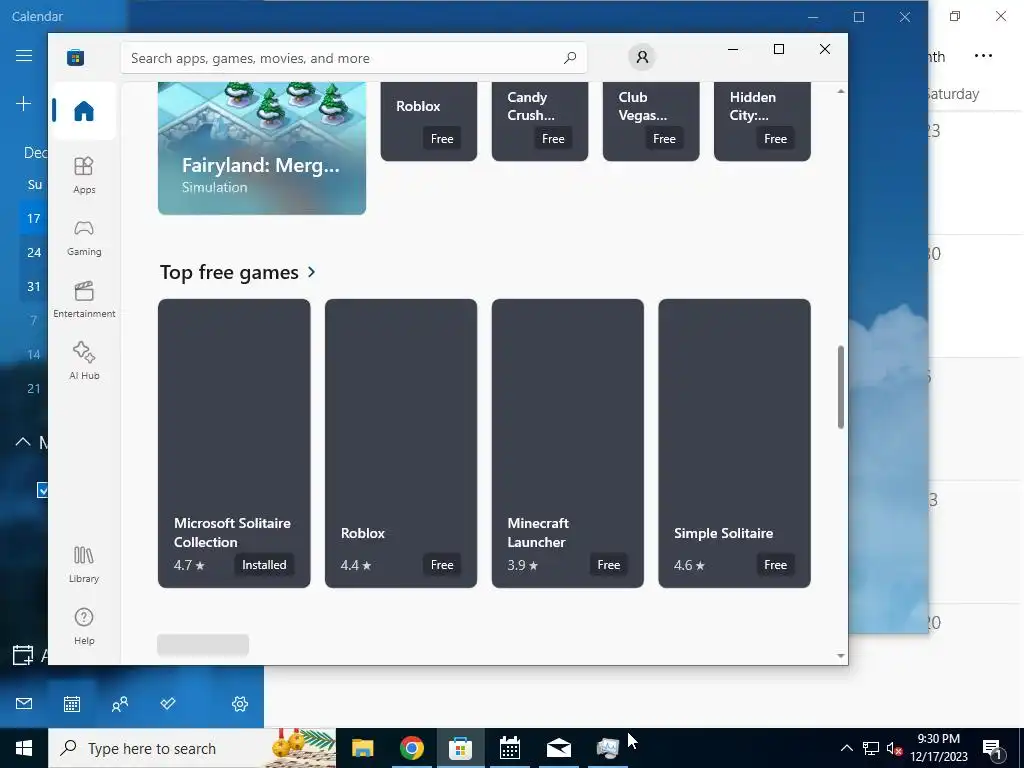
Task: Click Free on Minecraft Launcher card
Action: click(608, 565)
